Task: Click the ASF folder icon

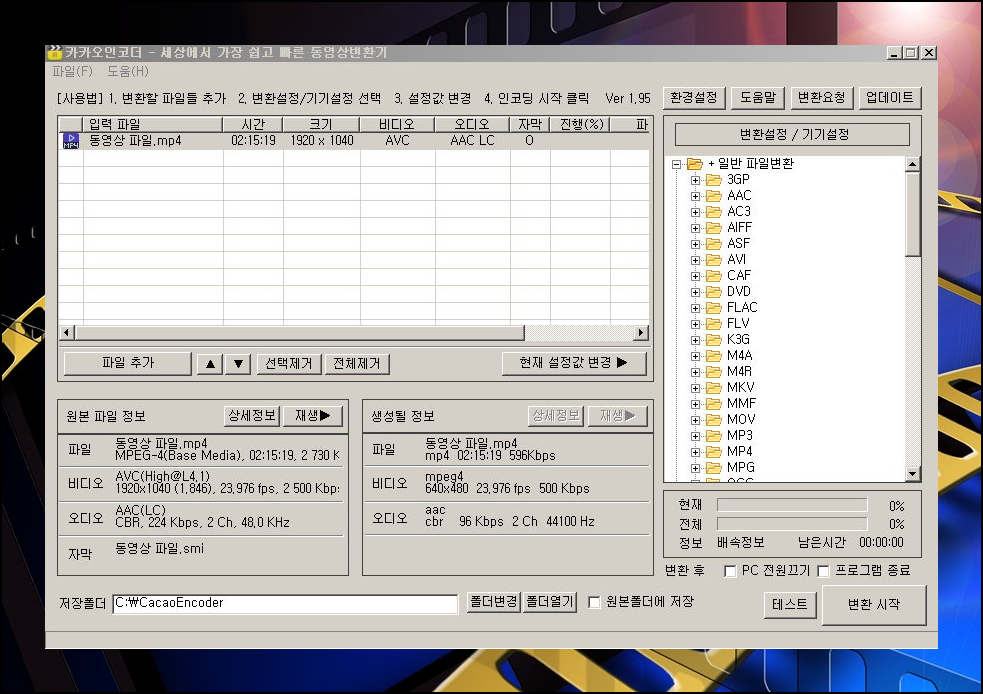Action: [x=713, y=244]
